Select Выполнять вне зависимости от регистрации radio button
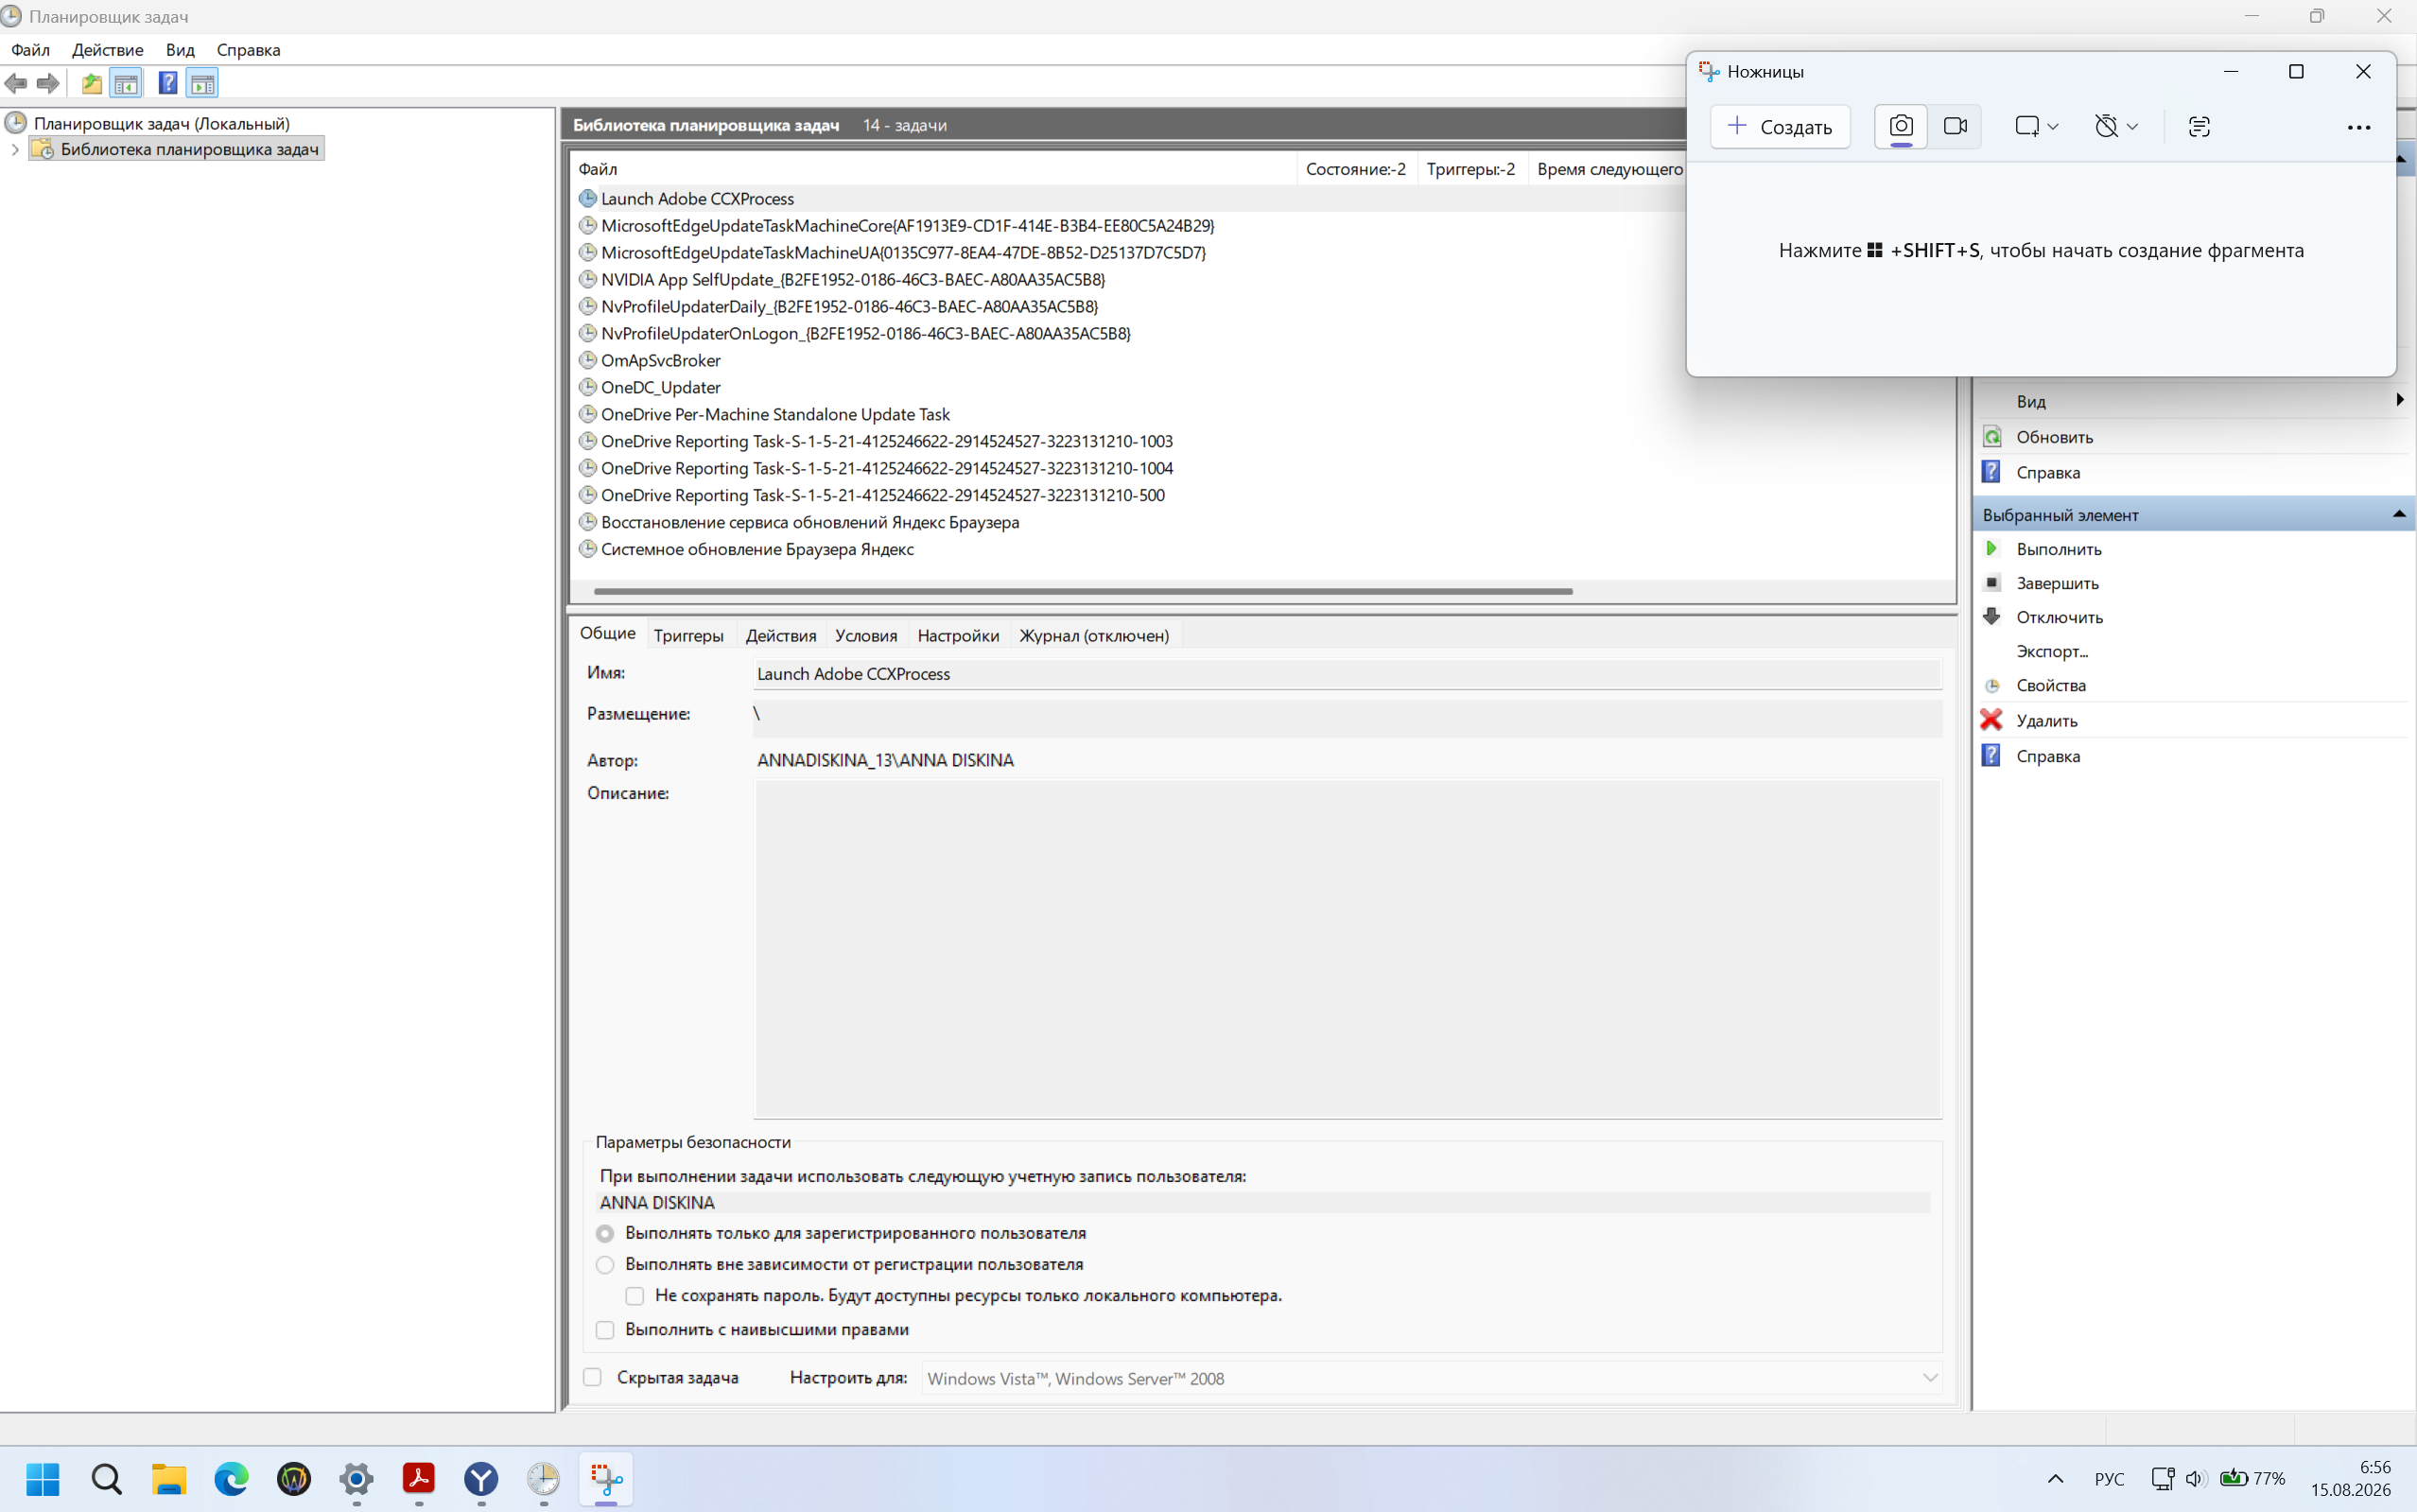The width and height of the screenshot is (2417, 1512). click(x=605, y=1264)
